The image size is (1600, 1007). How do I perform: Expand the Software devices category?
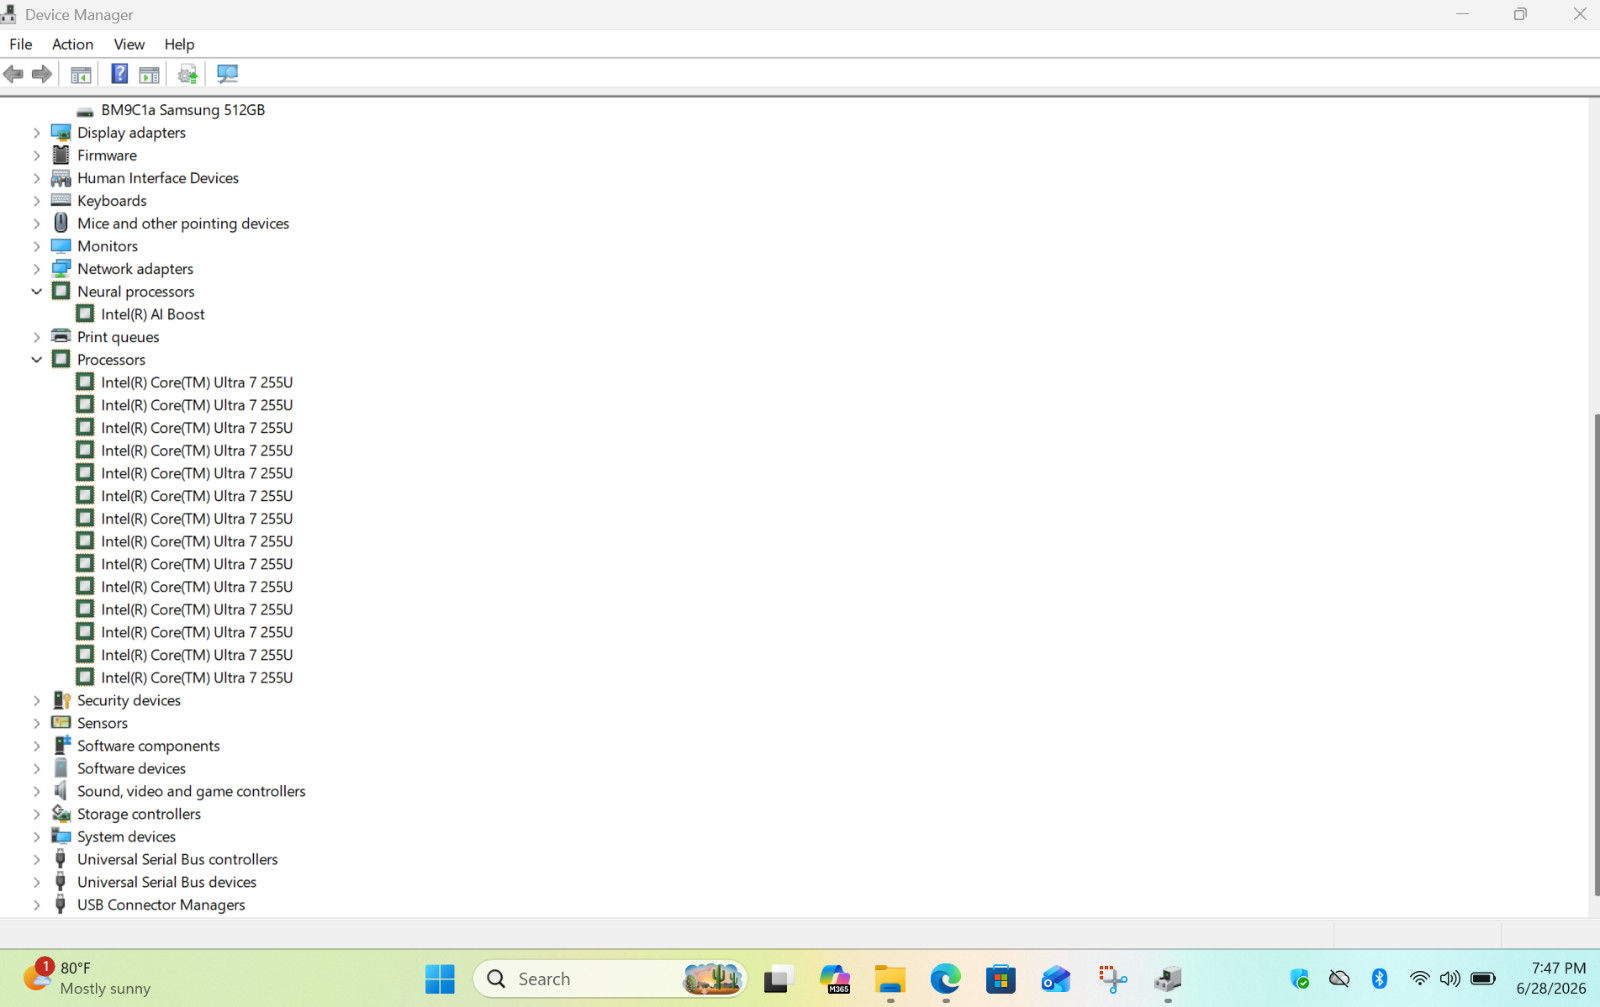(x=37, y=769)
